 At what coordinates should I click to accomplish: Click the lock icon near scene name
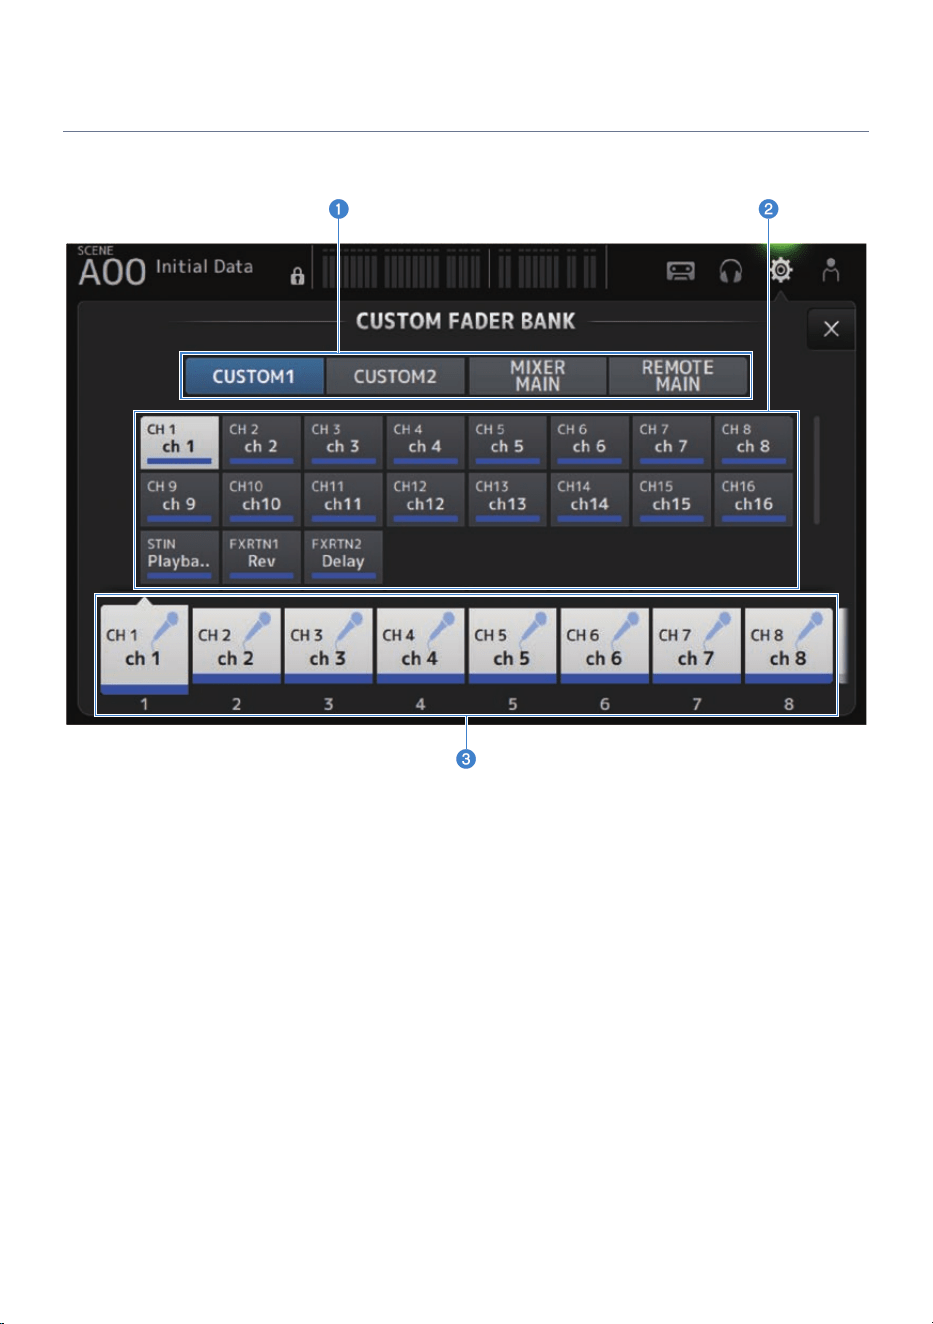coord(297,277)
